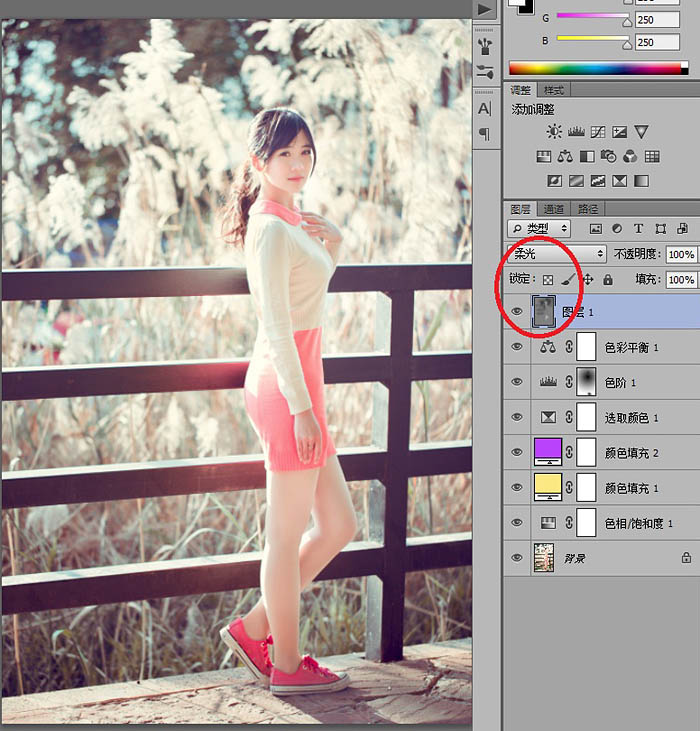Select the 色阶 1 layer
This screenshot has height=731, width=700.
coord(620,383)
